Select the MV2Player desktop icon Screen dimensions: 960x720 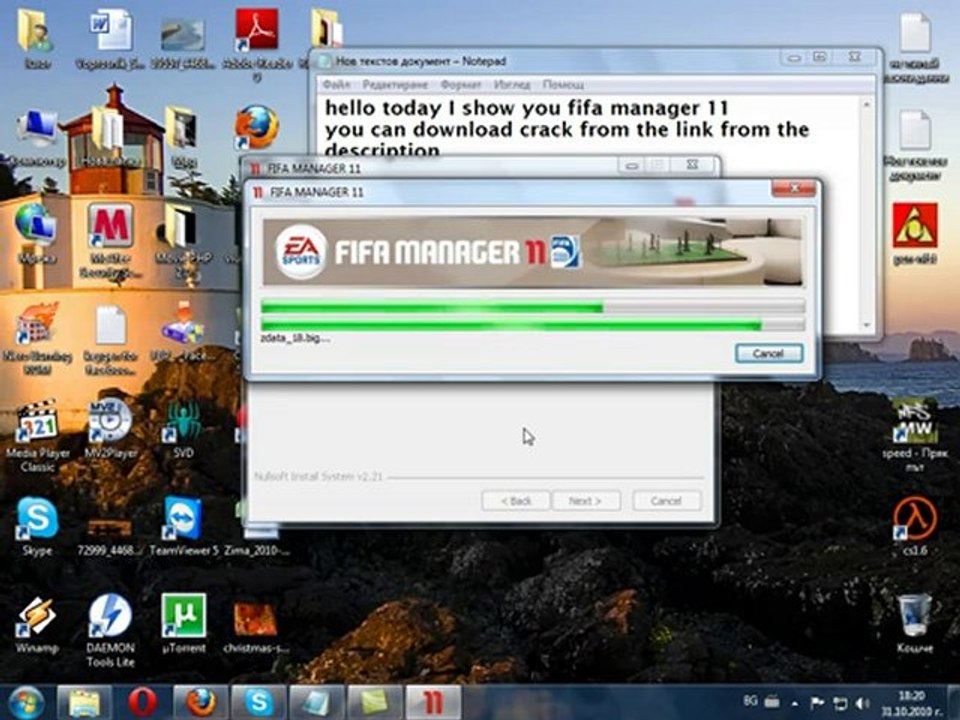[x=110, y=428]
